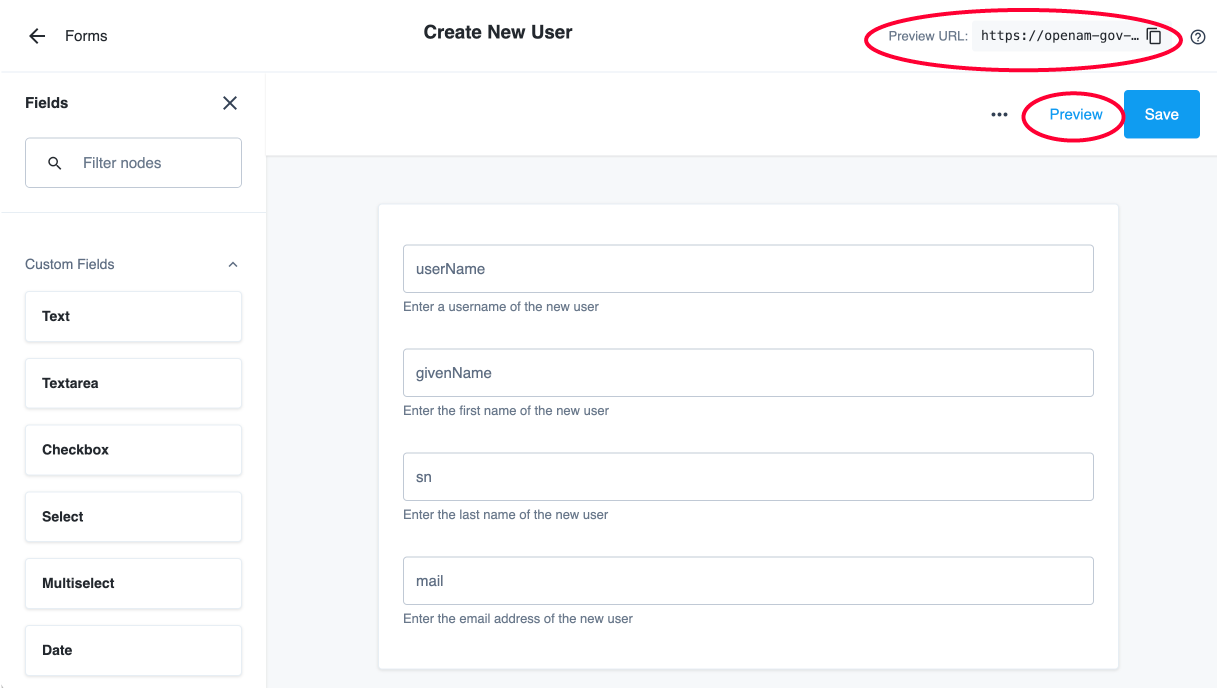The width and height of the screenshot is (1217, 688).
Task: Copy the Preview URL with the copy icon
Action: click(x=1154, y=36)
